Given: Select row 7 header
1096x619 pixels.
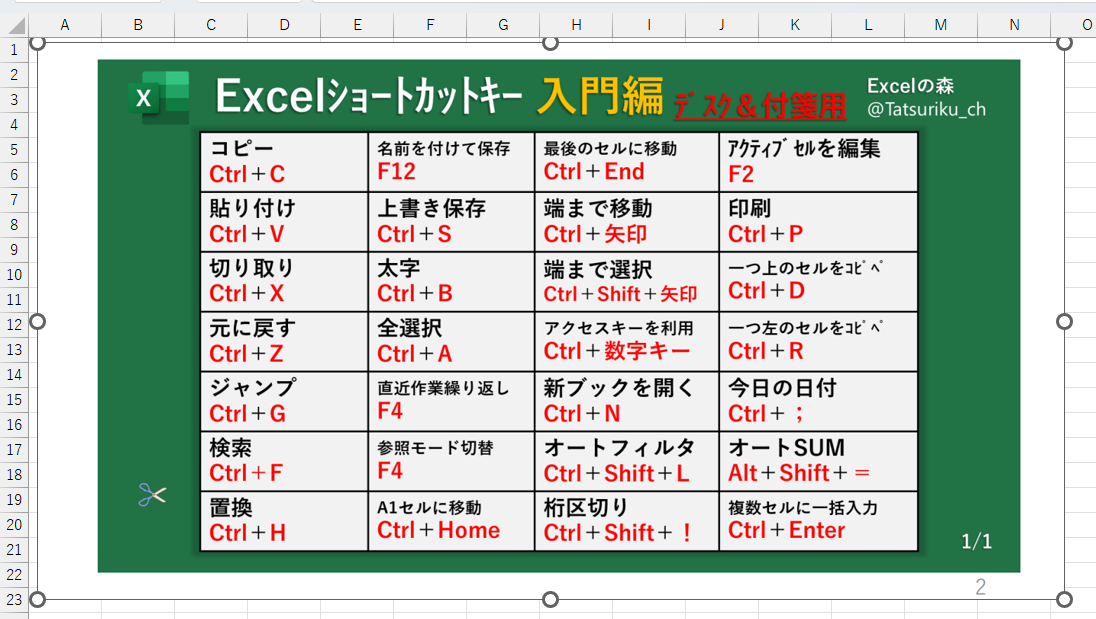Looking at the screenshot, I should pyautogui.click(x=14, y=200).
